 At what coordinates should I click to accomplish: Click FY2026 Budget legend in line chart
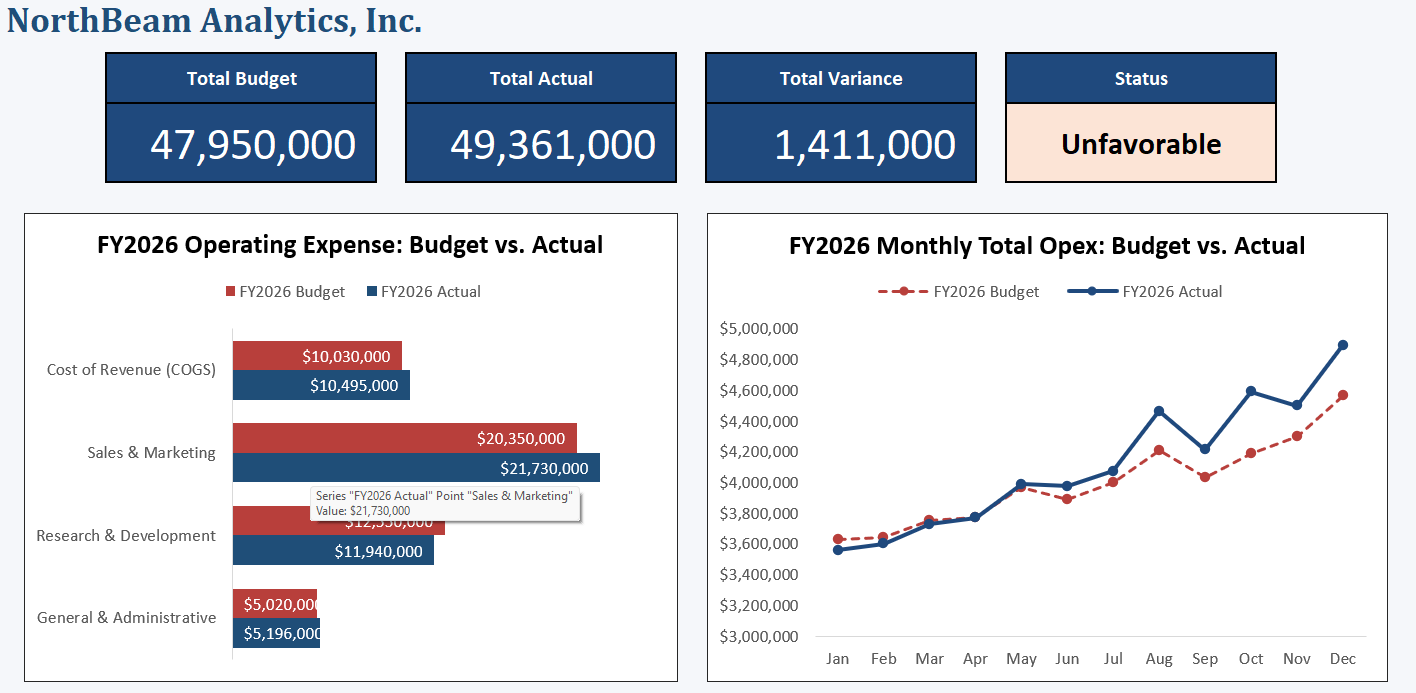tap(959, 291)
